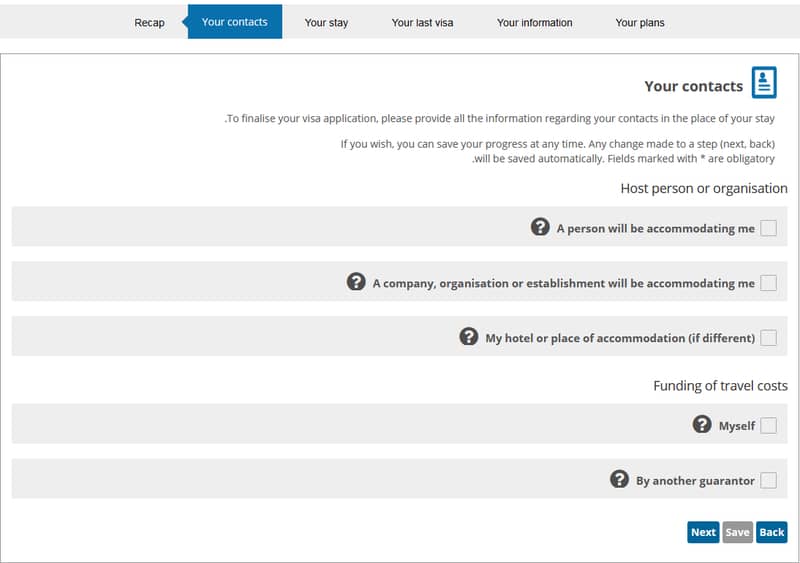Click the Next button
Screen dimensions: 800x563
703,532
